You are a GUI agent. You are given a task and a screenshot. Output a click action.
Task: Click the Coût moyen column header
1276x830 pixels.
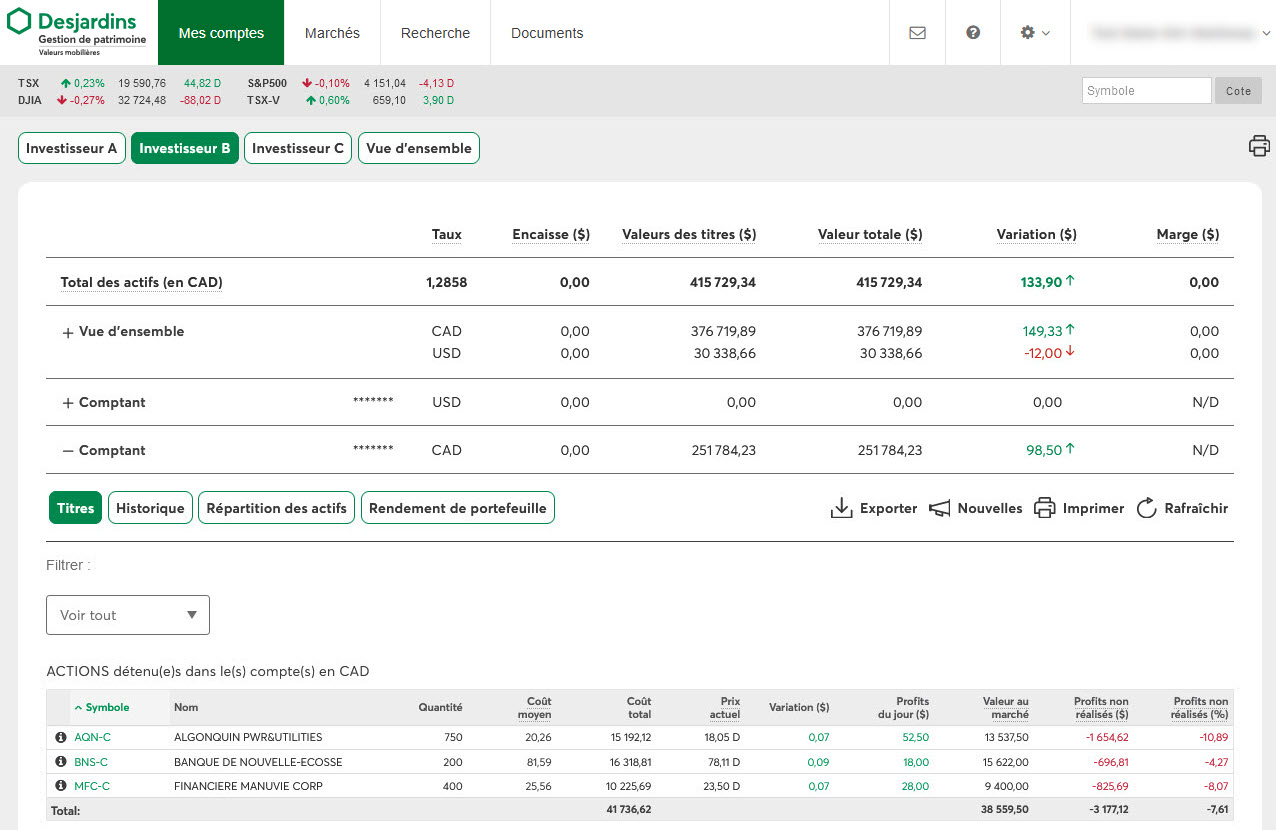[x=534, y=708]
